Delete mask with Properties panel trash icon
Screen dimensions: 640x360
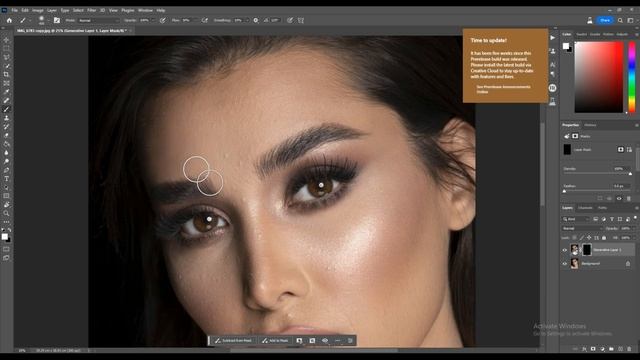click(629, 198)
